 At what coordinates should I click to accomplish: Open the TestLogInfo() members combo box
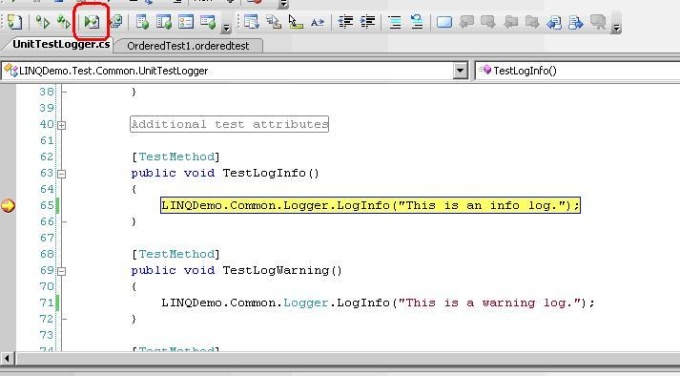click(x=578, y=71)
